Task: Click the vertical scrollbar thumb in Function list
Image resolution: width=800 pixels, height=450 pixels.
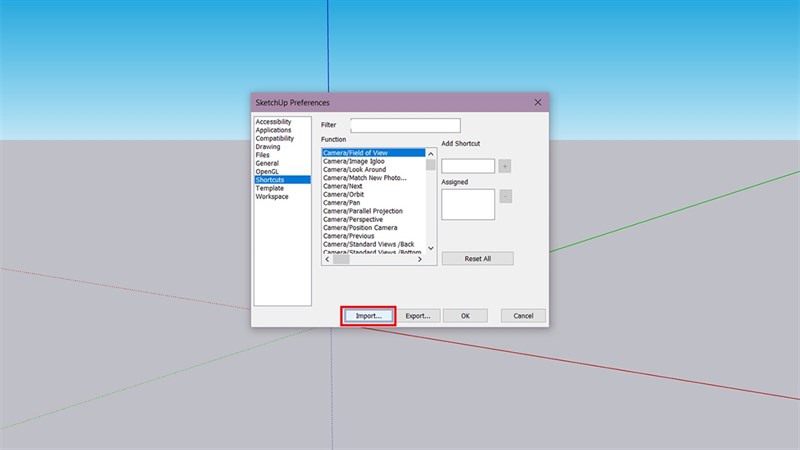Action: [x=431, y=165]
